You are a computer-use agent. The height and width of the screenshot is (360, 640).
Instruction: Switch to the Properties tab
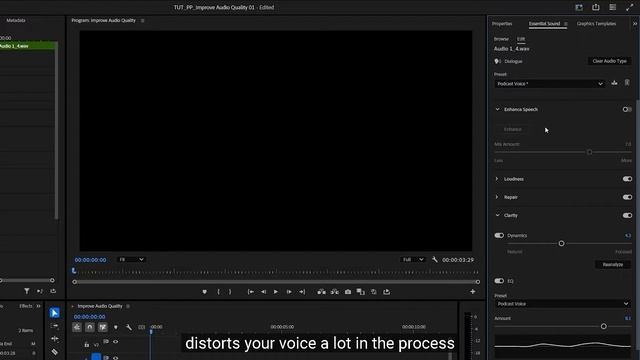[502, 24]
